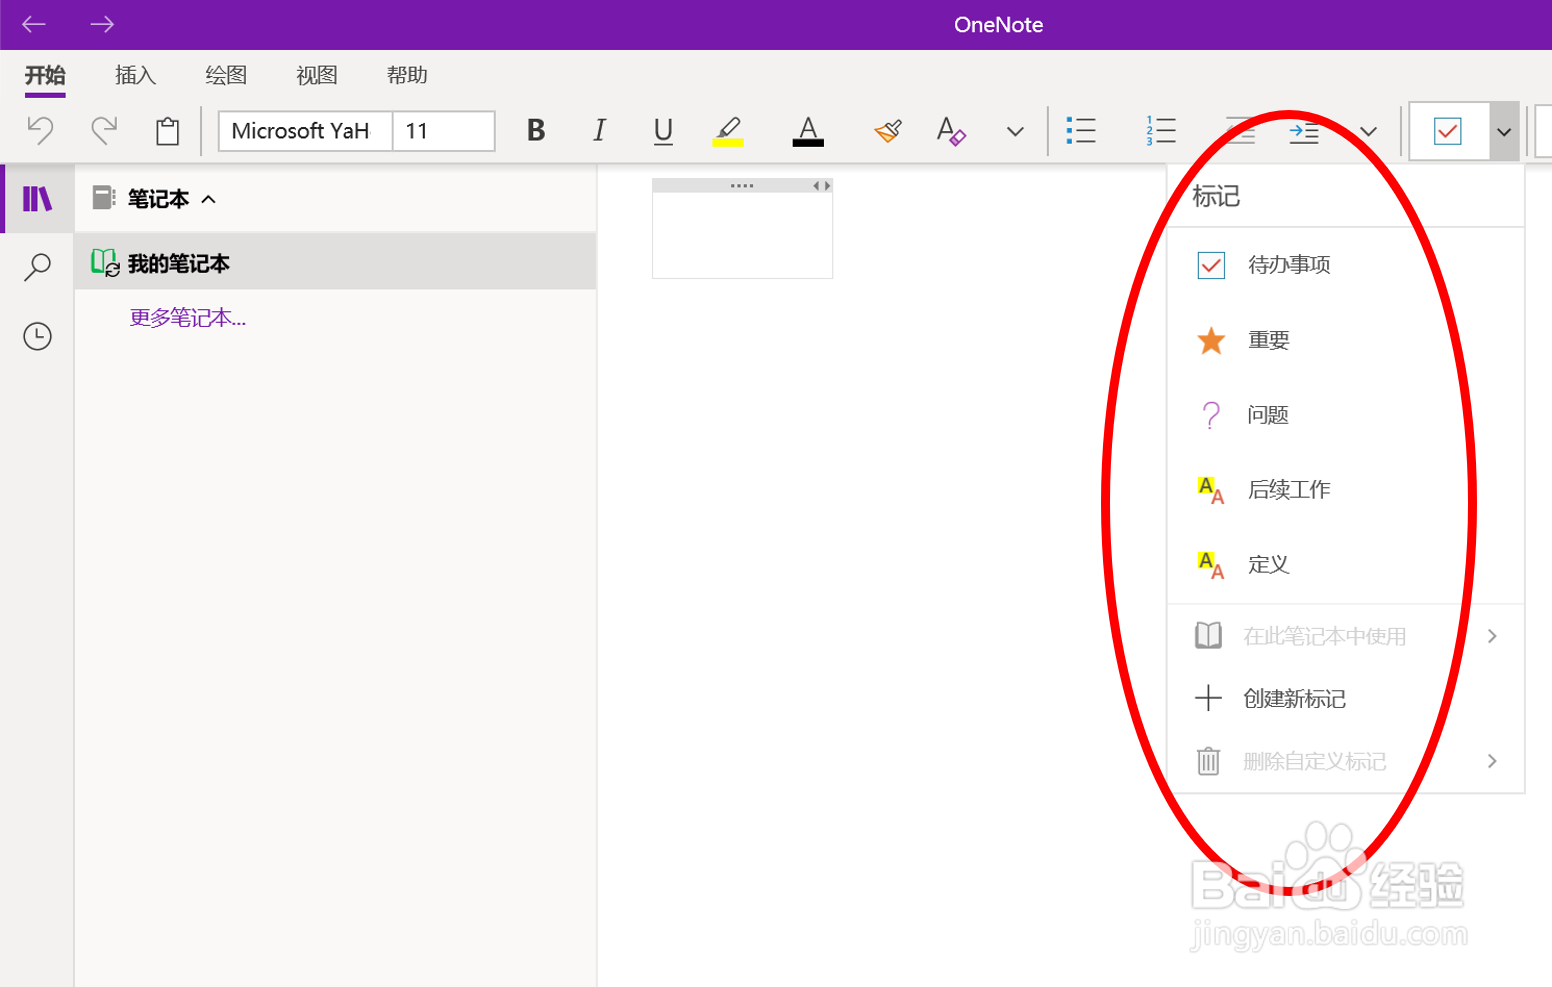Click inside the empty note container
The height and width of the screenshot is (987, 1552).
tap(742, 235)
